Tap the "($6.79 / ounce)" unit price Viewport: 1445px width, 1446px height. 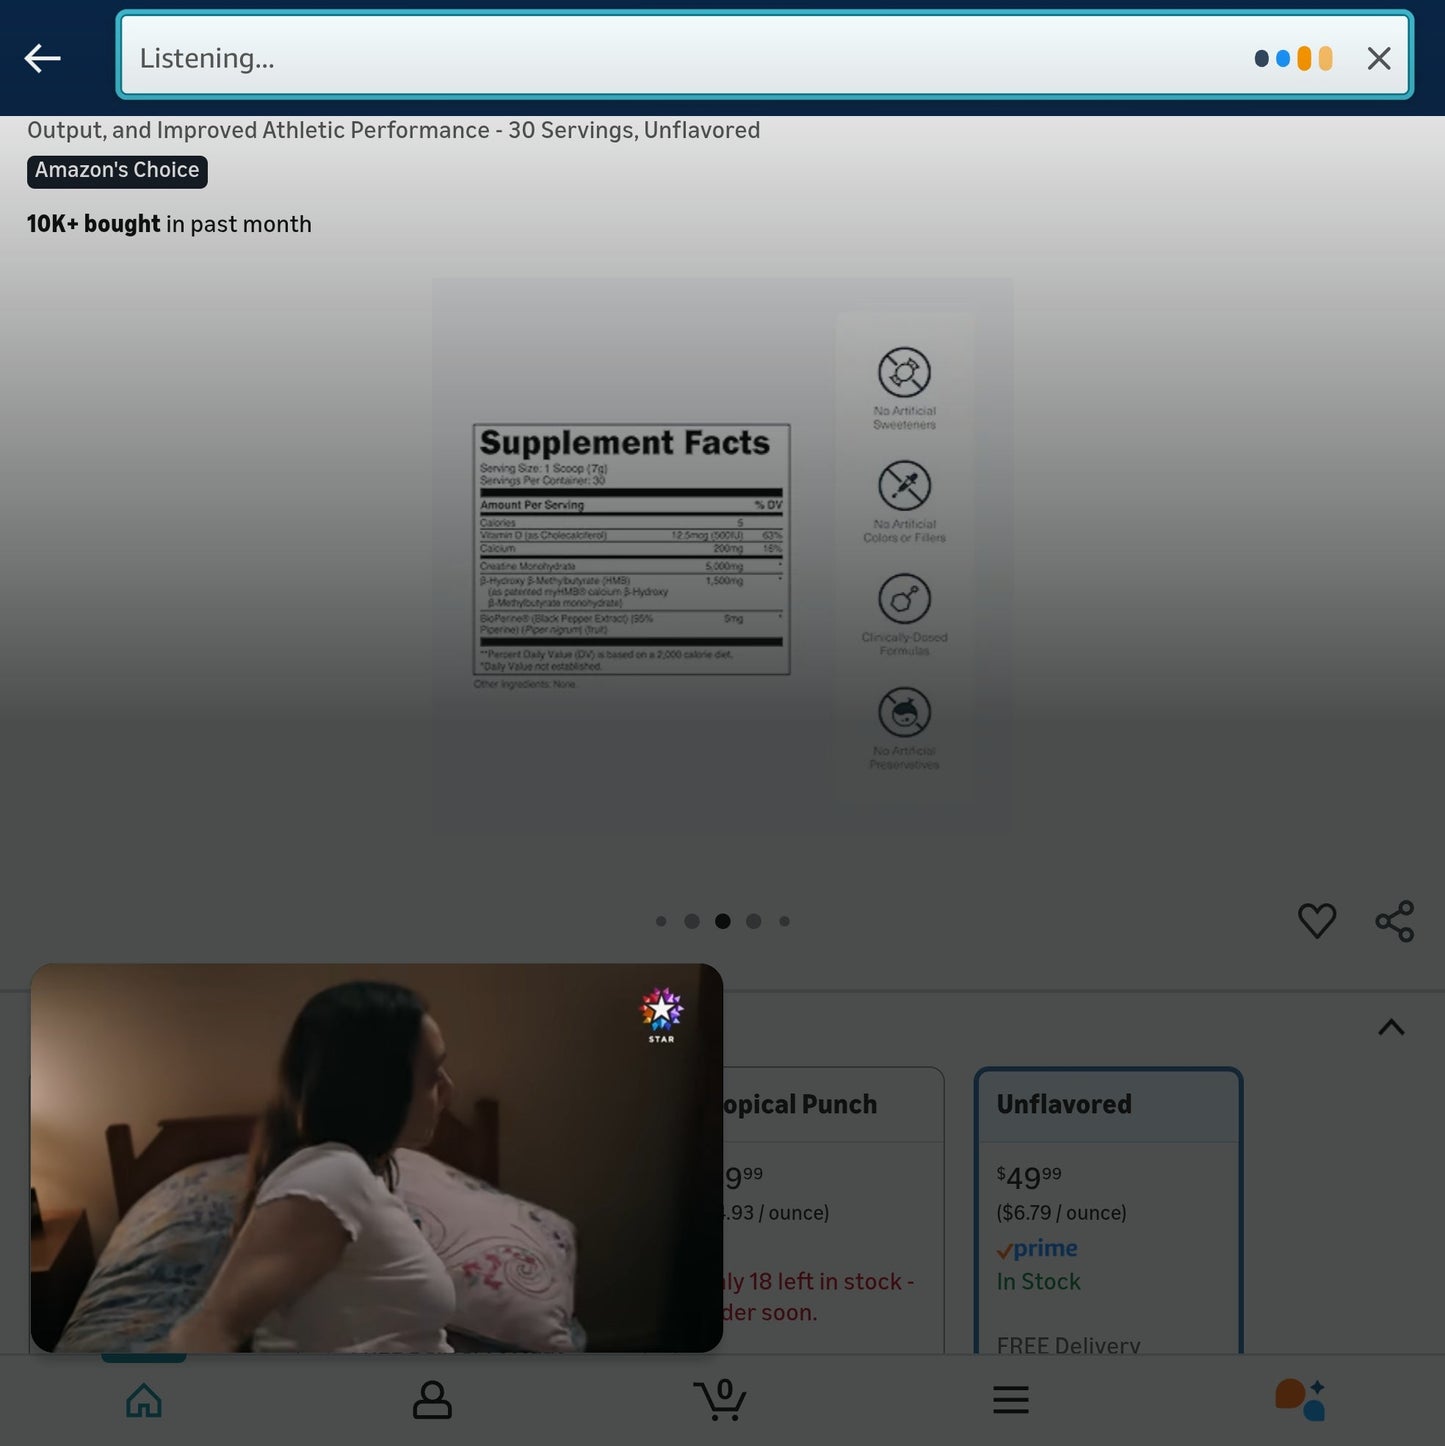pyautogui.click(x=1061, y=1213)
